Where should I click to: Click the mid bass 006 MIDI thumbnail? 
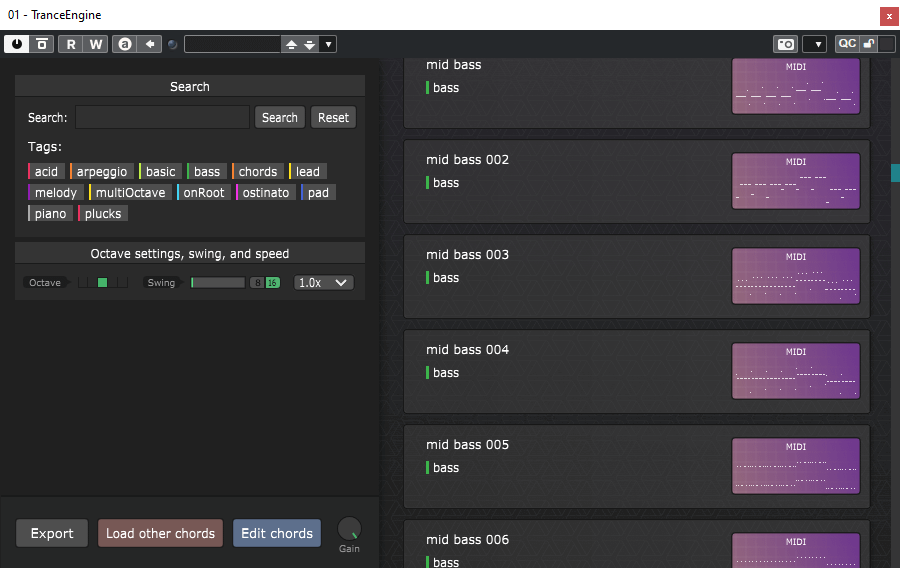(x=796, y=551)
